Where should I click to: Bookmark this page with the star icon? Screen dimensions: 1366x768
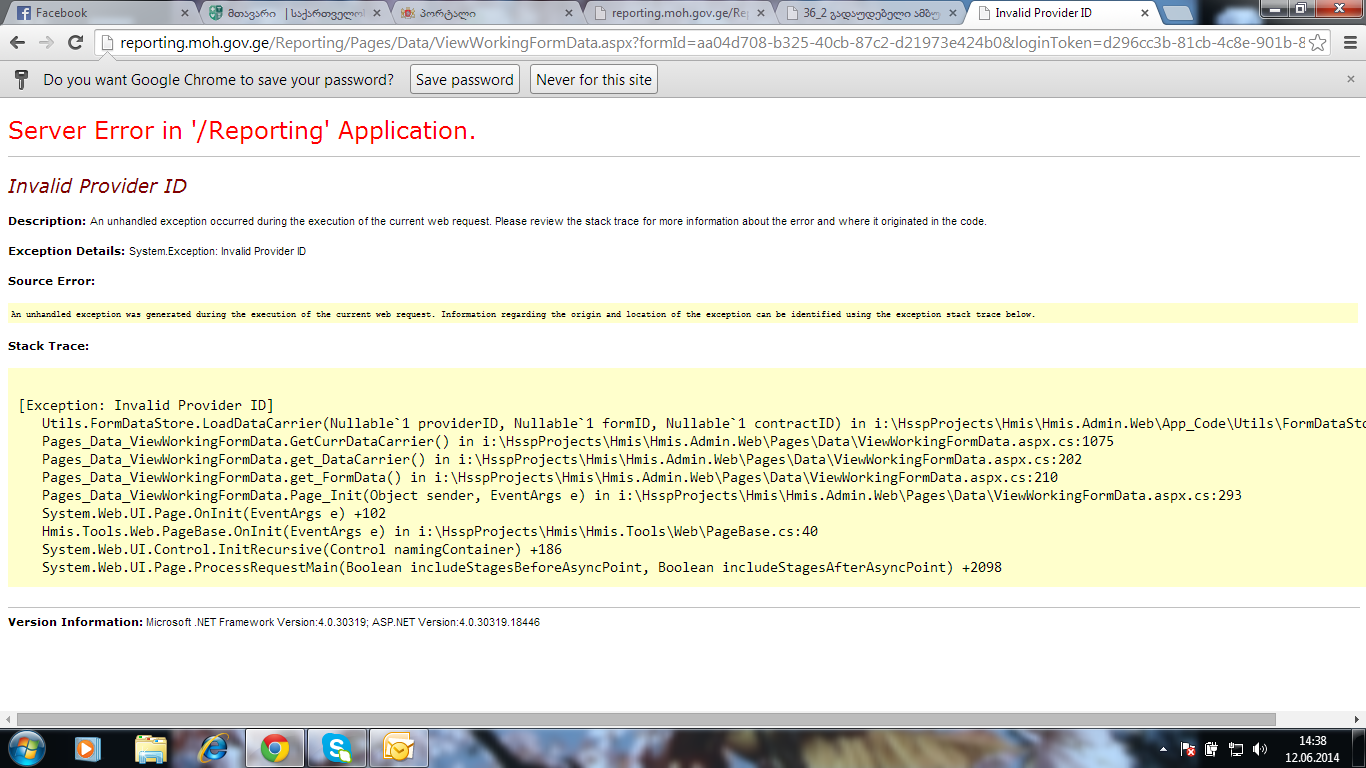click(x=1318, y=43)
